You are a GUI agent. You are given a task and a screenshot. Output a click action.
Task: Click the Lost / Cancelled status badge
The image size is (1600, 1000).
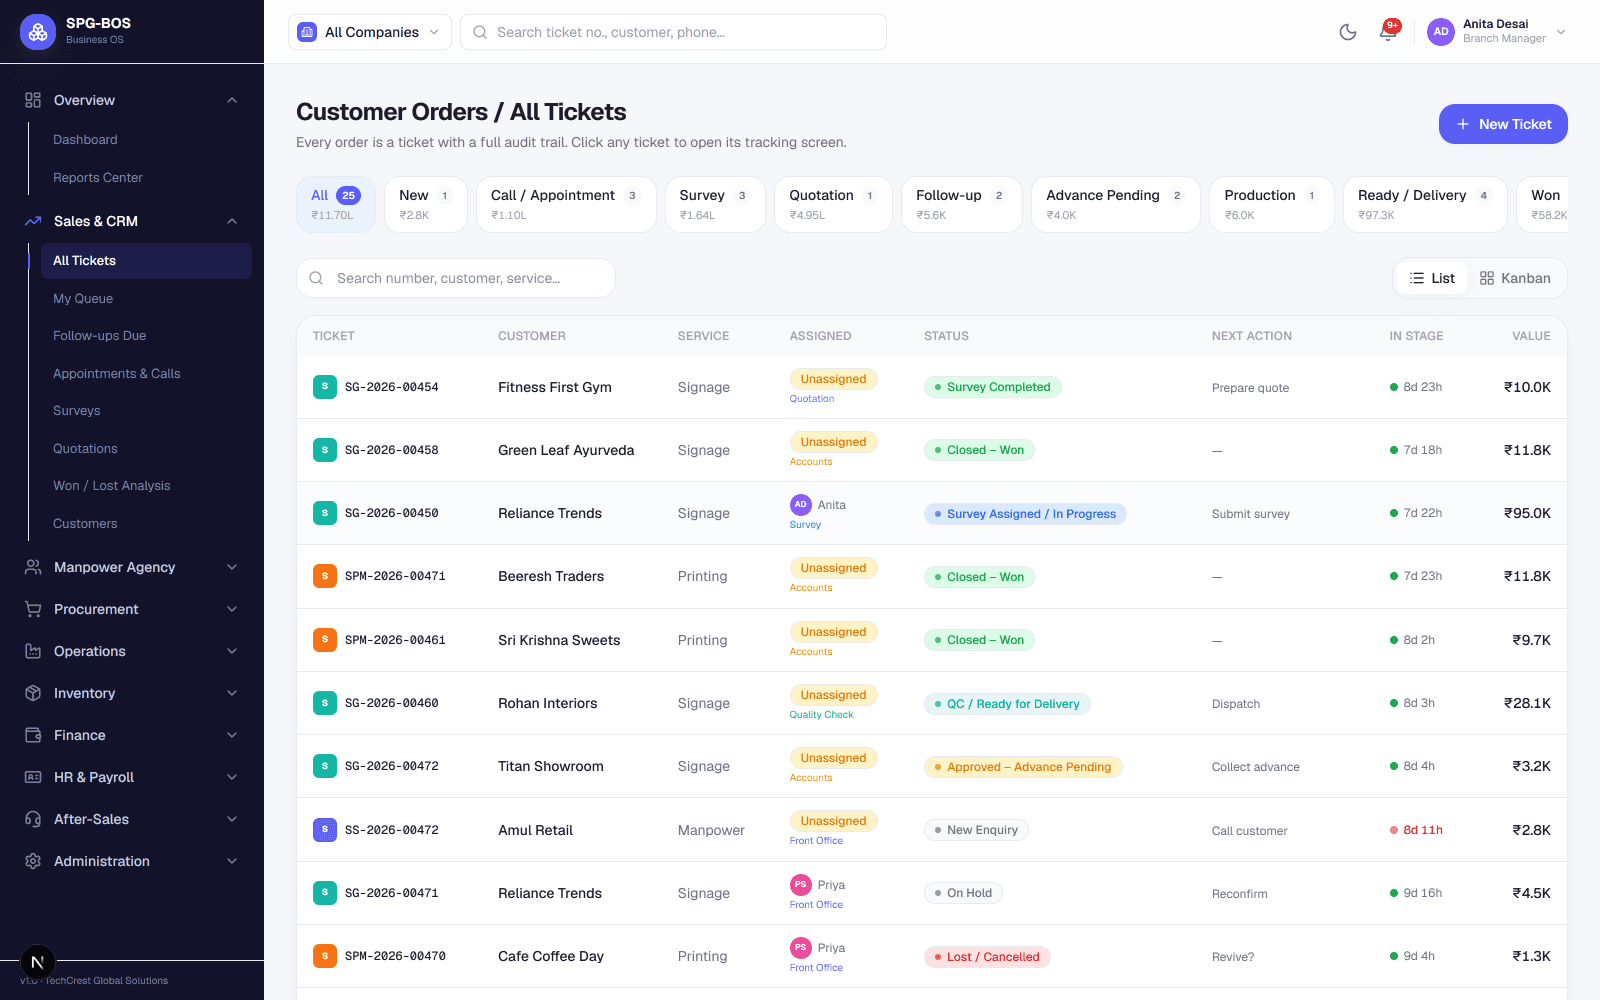tap(987, 957)
